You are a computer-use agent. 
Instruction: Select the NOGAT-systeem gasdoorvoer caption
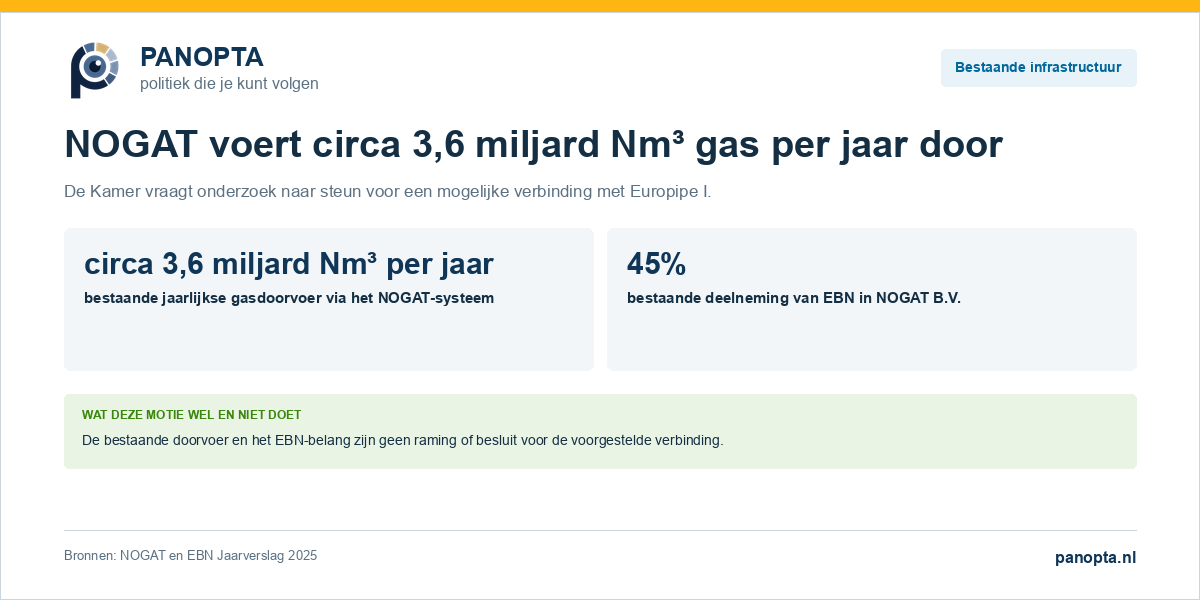click(x=289, y=298)
